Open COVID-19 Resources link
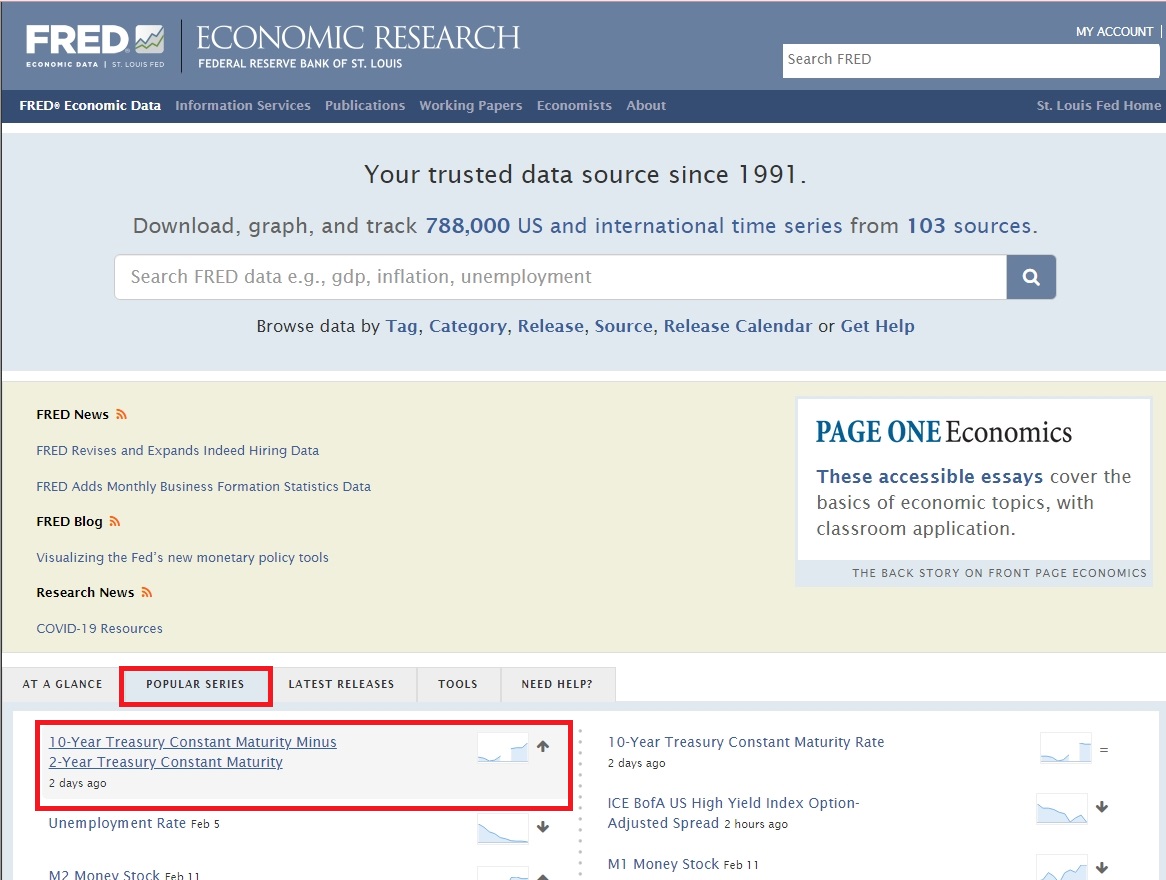This screenshot has width=1166, height=880. click(x=100, y=629)
